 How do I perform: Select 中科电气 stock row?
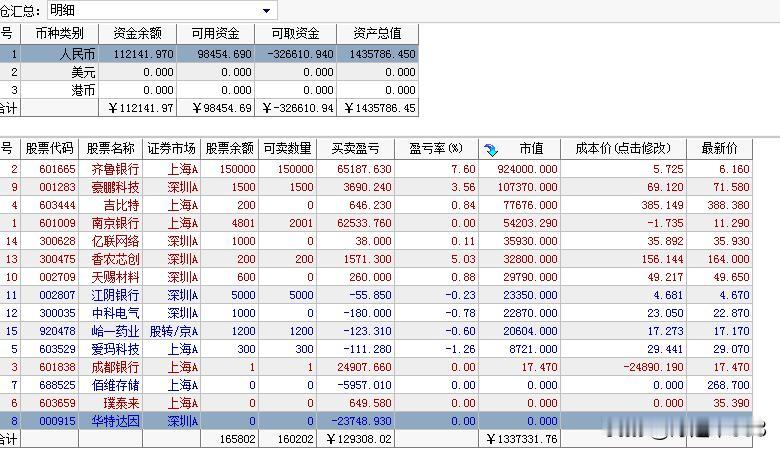tap(376, 313)
